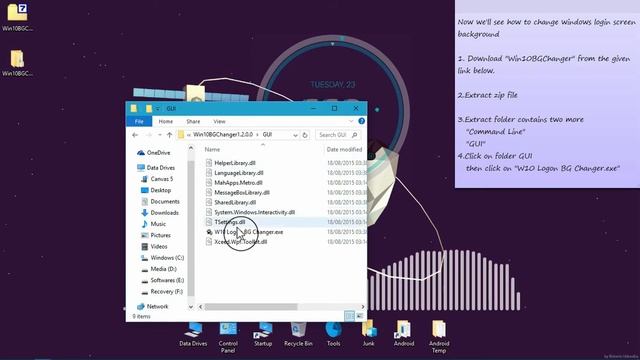640x360 pixels.
Task: Go back with the Back arrow
Action: click(135, 135)
